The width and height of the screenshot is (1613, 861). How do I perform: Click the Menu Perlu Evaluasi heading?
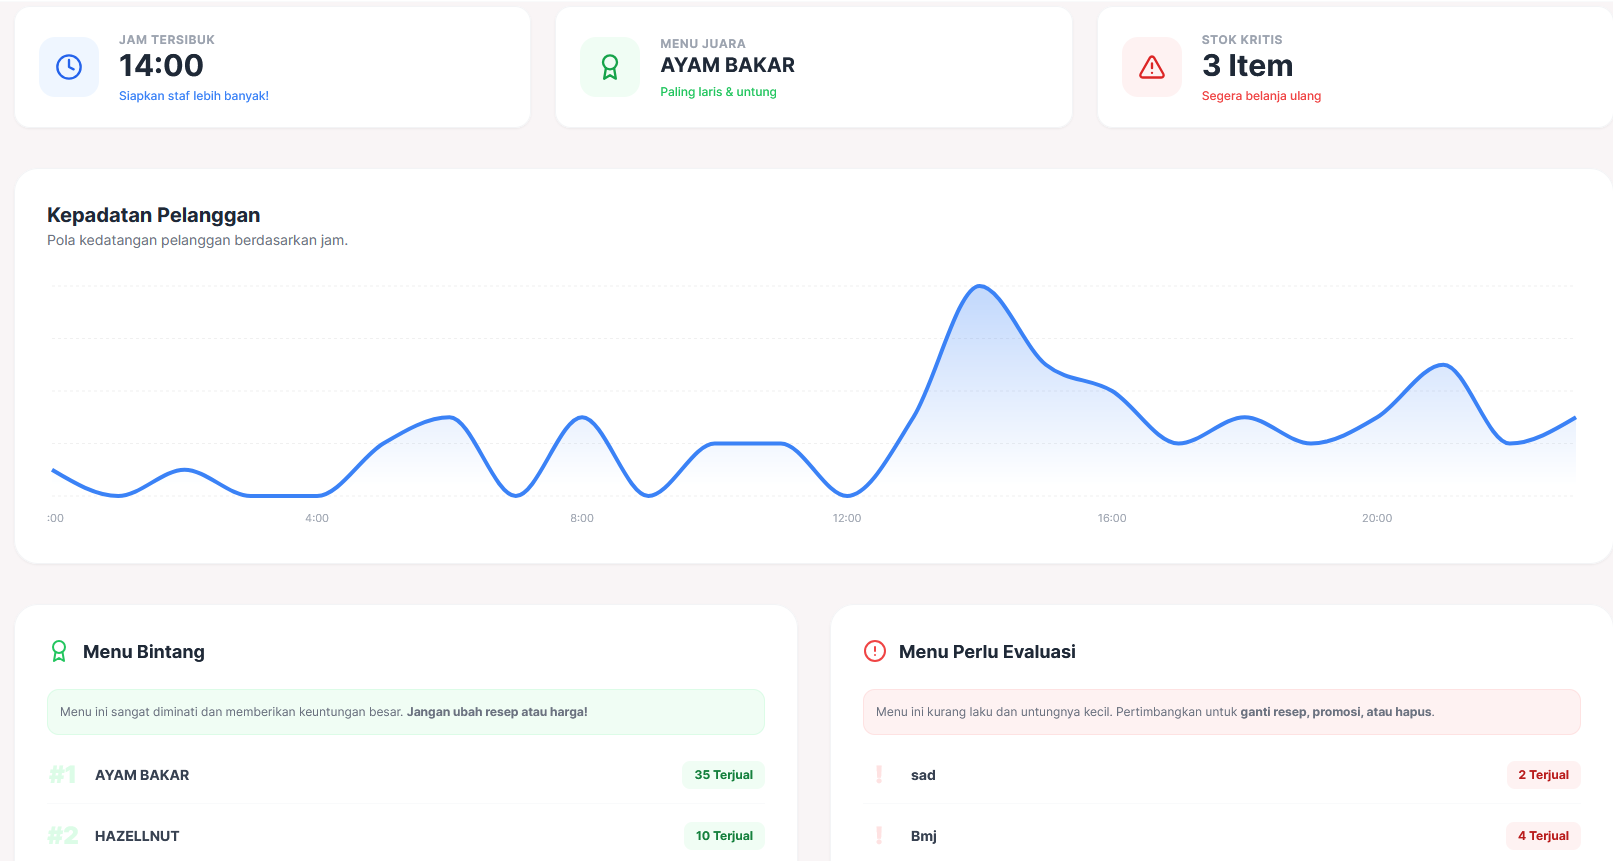[x=987, y=652]
